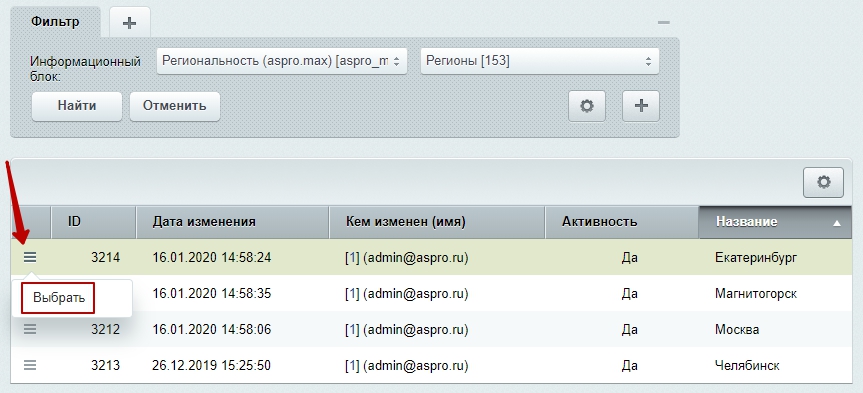Click Да in the Москва row
This screenshot has height=393, width=863.
coord(629,330)
